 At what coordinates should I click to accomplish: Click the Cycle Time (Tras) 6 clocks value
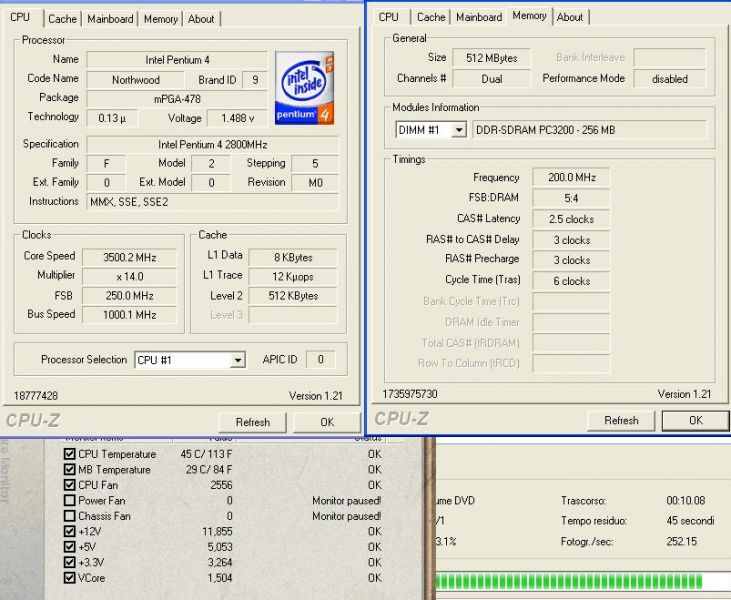click(571, 281)
